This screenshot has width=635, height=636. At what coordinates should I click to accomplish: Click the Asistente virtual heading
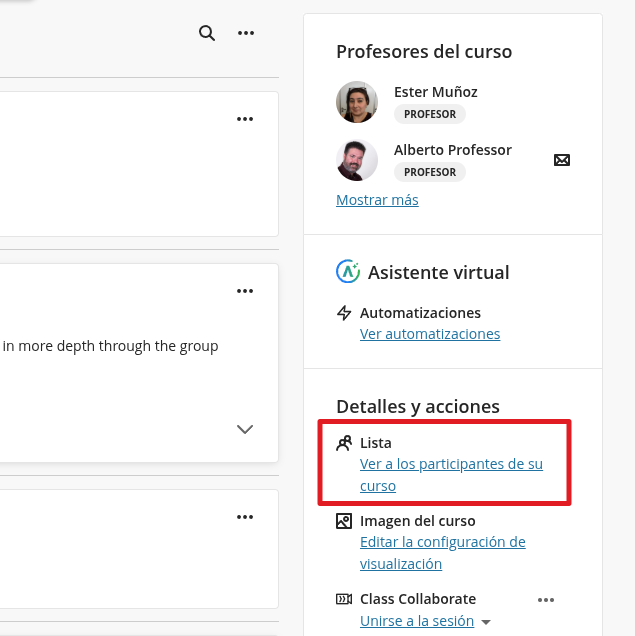[x=438, y=272]
